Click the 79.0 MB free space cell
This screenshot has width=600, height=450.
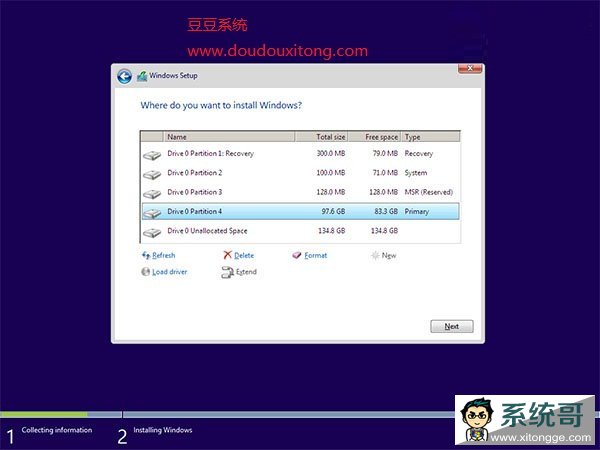tap(385, 153)
